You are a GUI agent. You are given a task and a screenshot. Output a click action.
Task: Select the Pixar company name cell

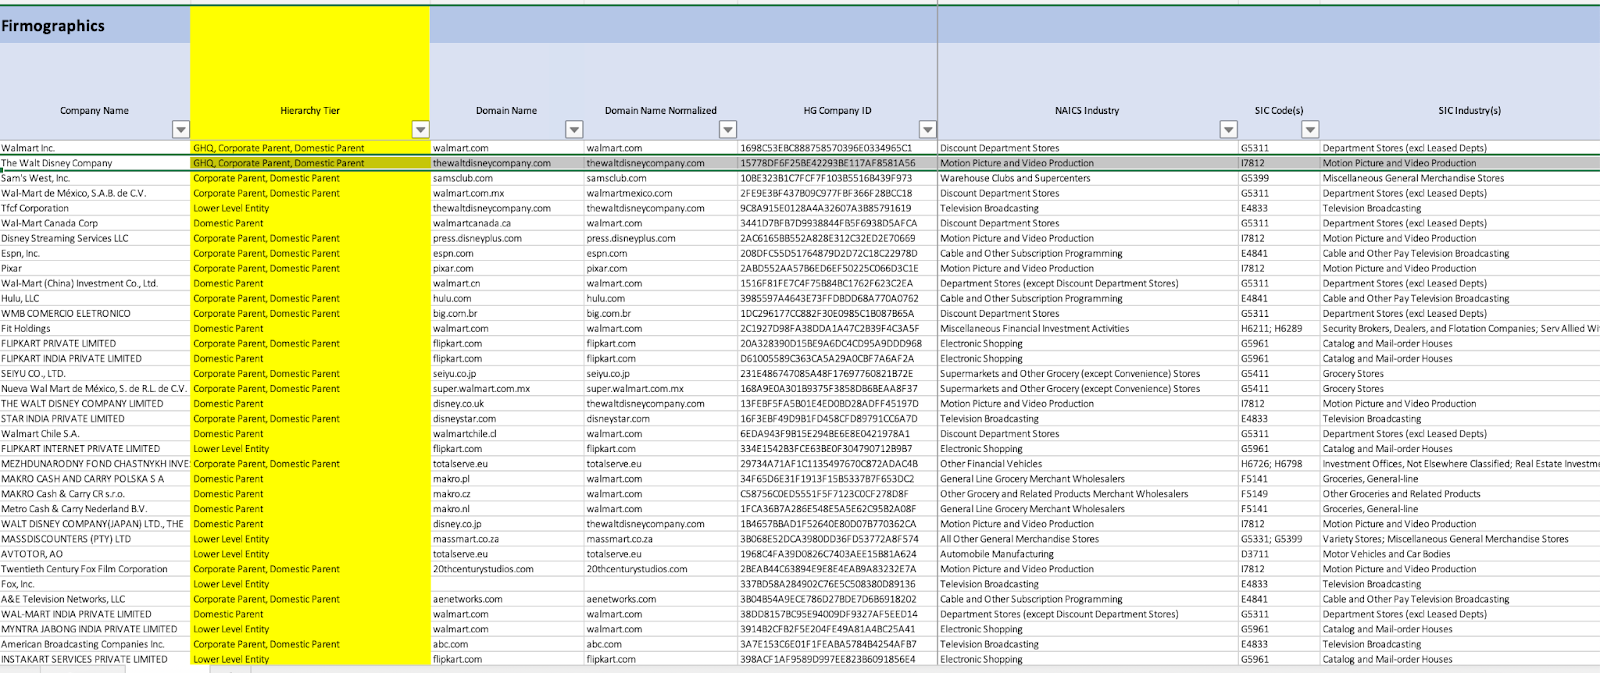click(13, 268)
